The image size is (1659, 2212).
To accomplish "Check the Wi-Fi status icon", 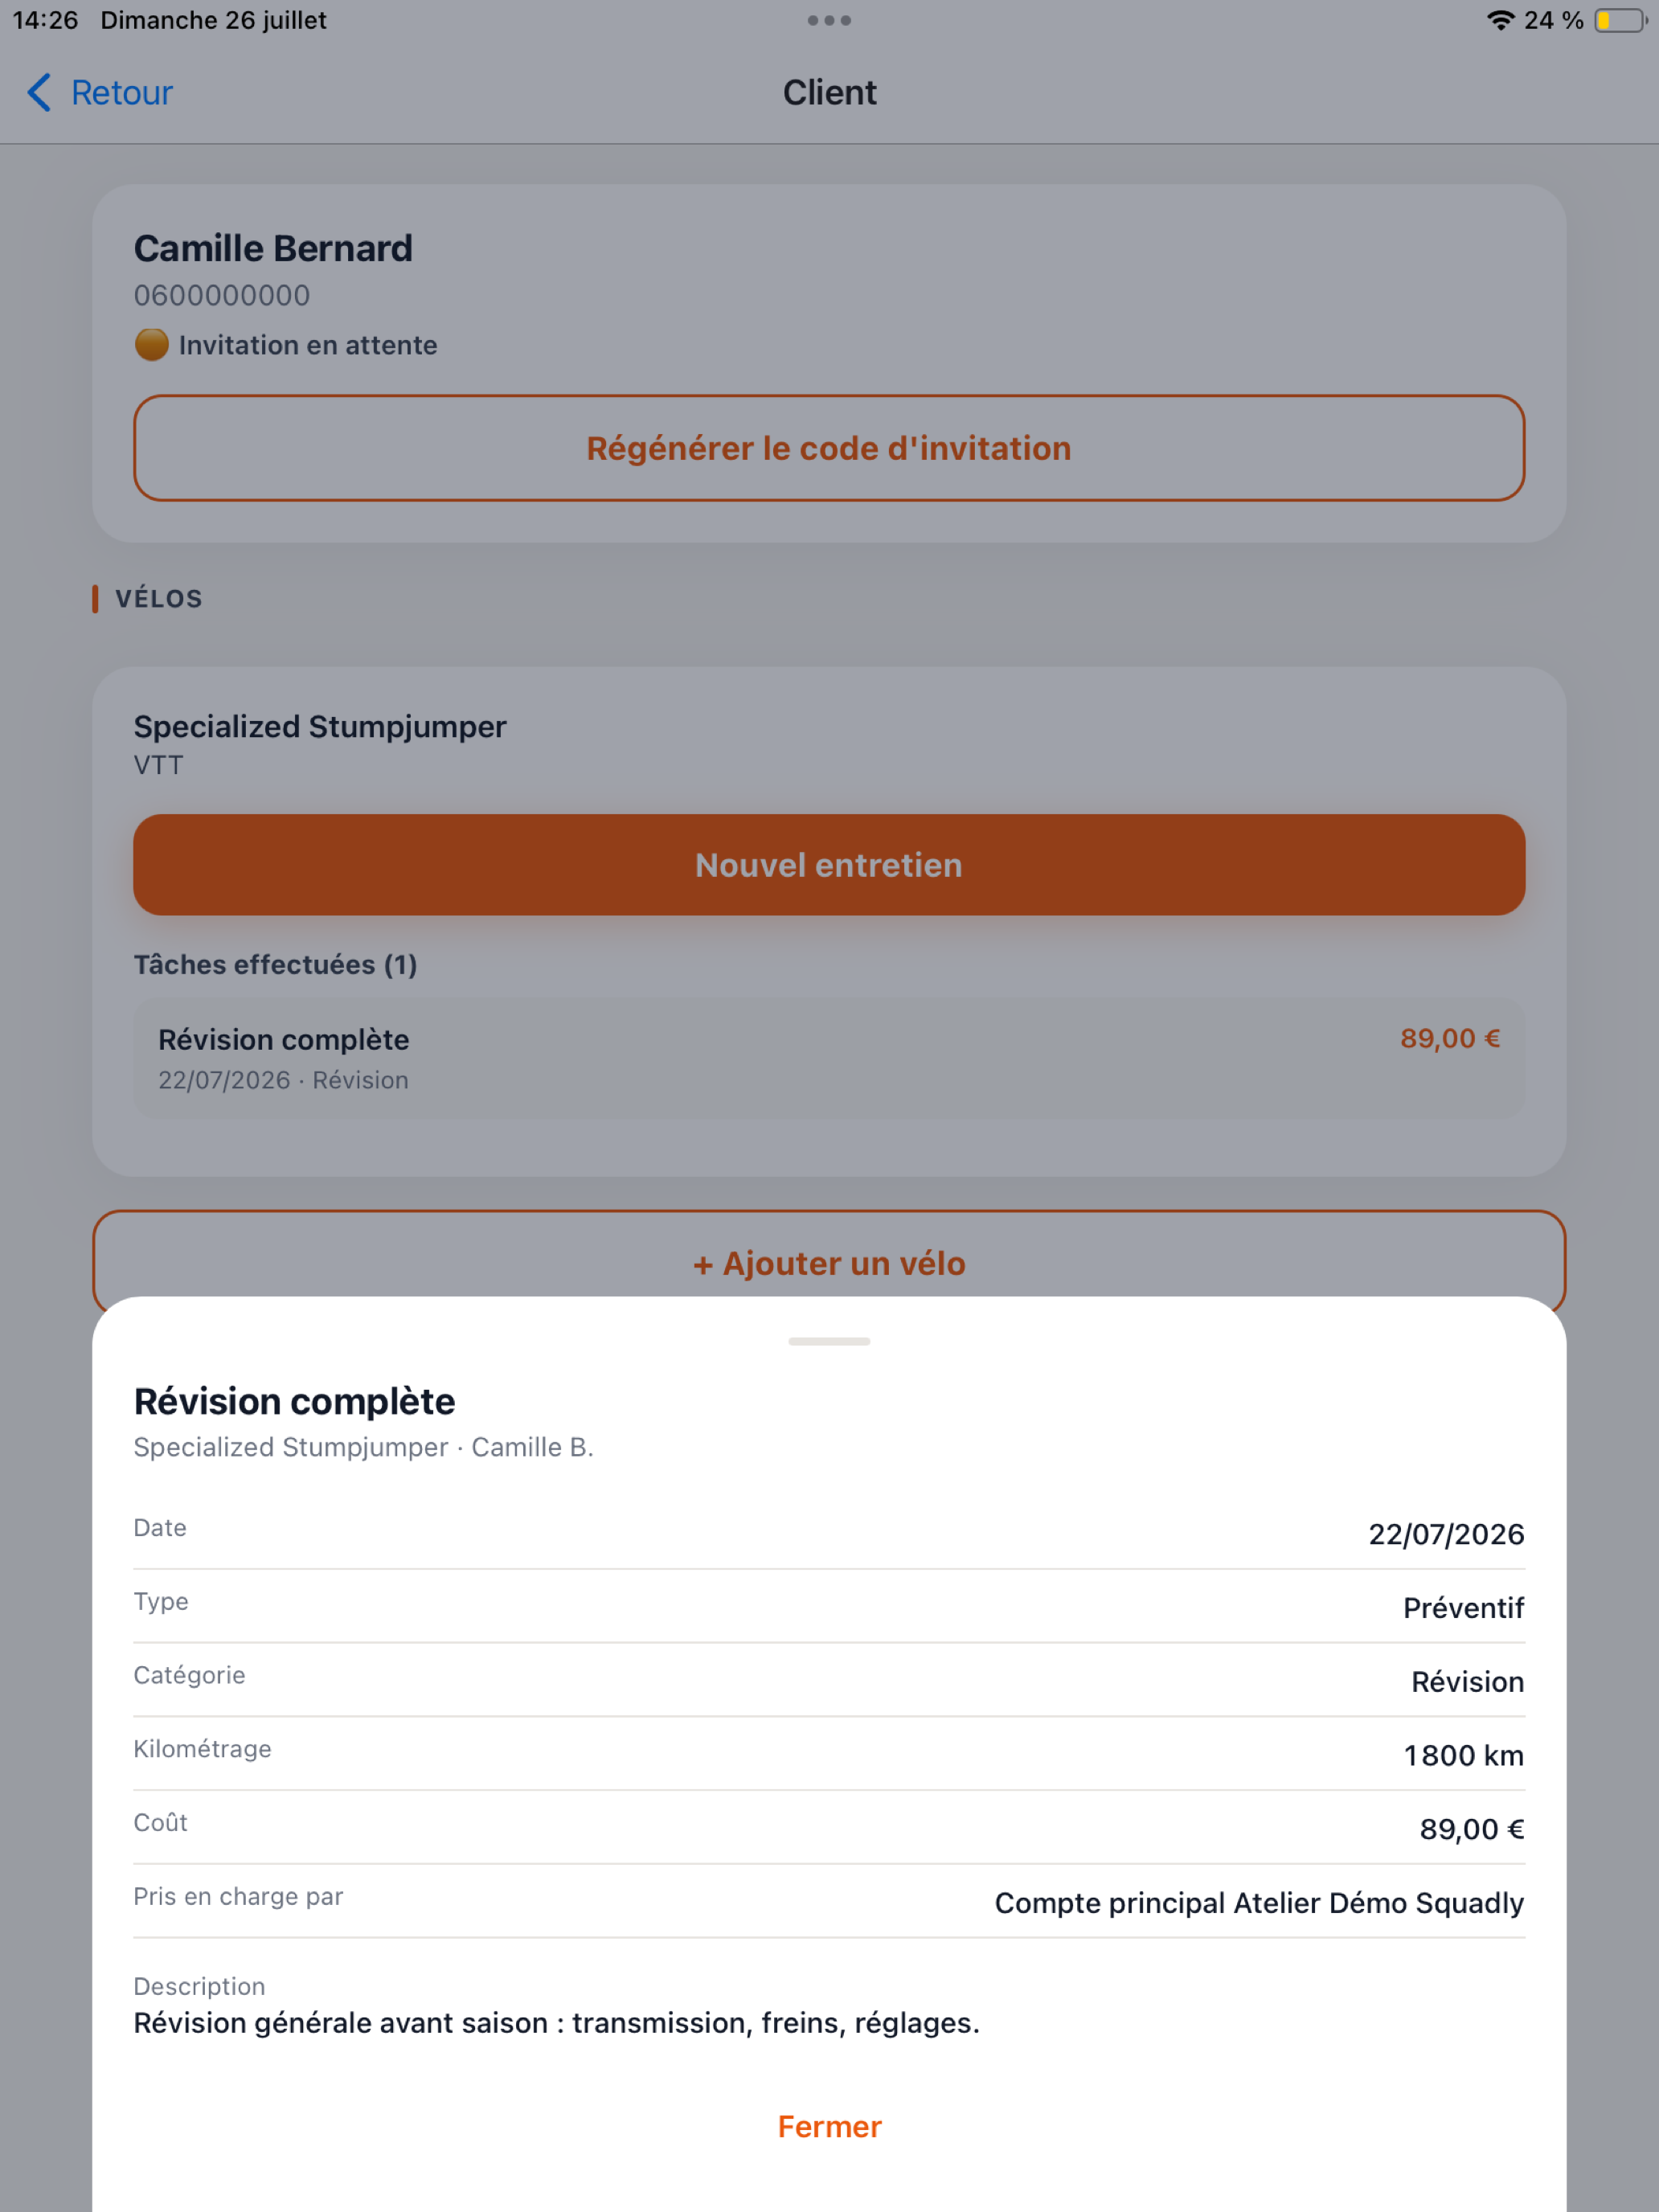I will click(1500, 20).
